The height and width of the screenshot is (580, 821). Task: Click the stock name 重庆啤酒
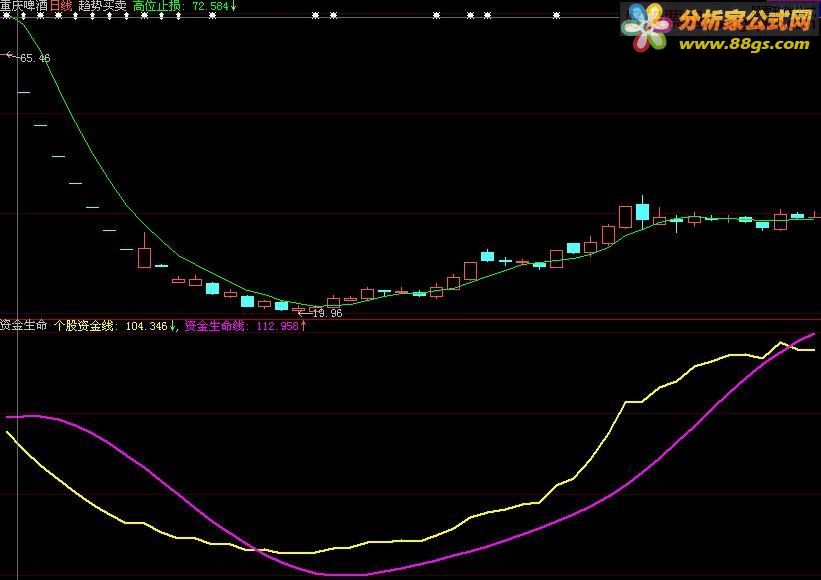(24, 6)
